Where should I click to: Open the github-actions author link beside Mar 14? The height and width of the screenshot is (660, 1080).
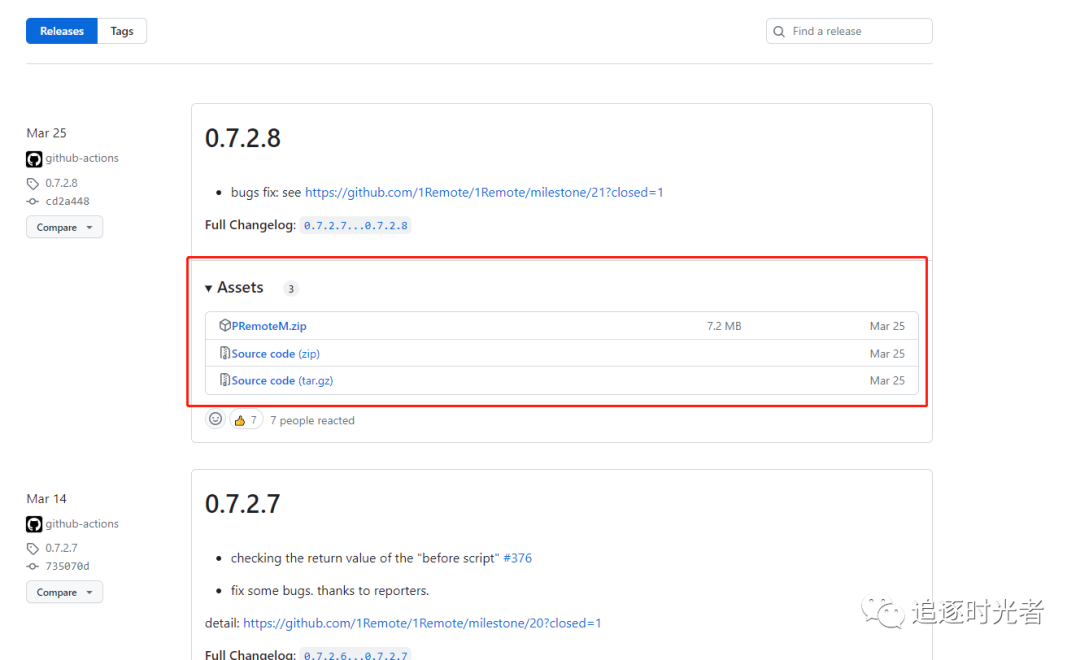pos(82,524)
